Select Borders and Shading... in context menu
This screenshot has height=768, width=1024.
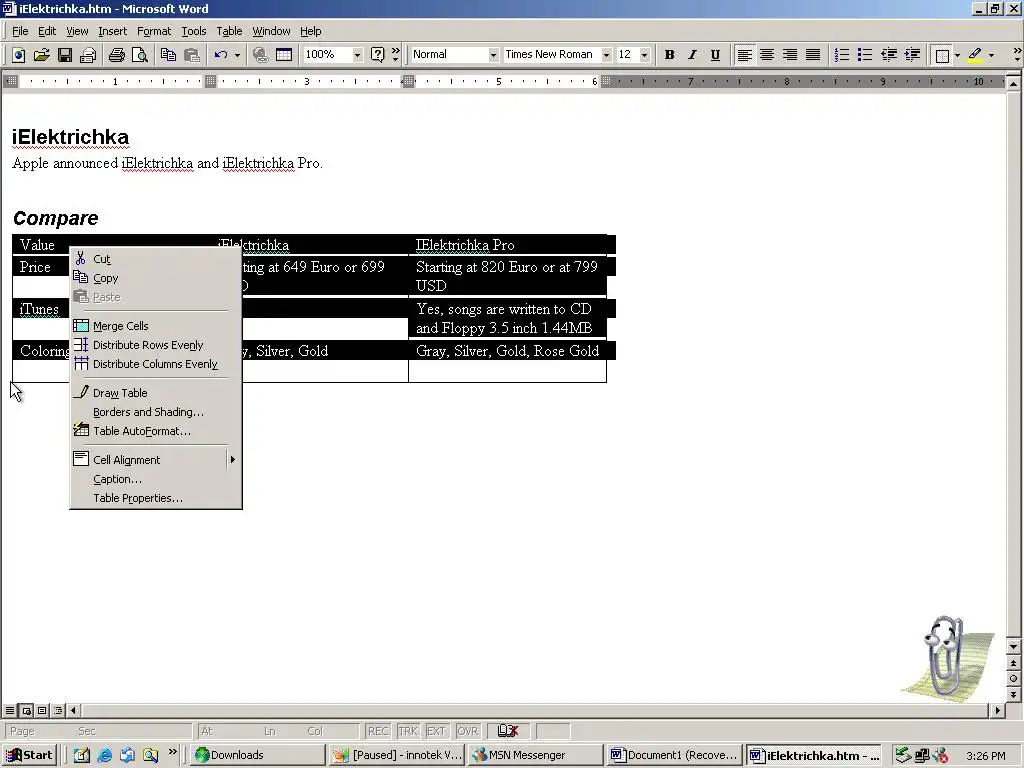(x=155, y=412)
